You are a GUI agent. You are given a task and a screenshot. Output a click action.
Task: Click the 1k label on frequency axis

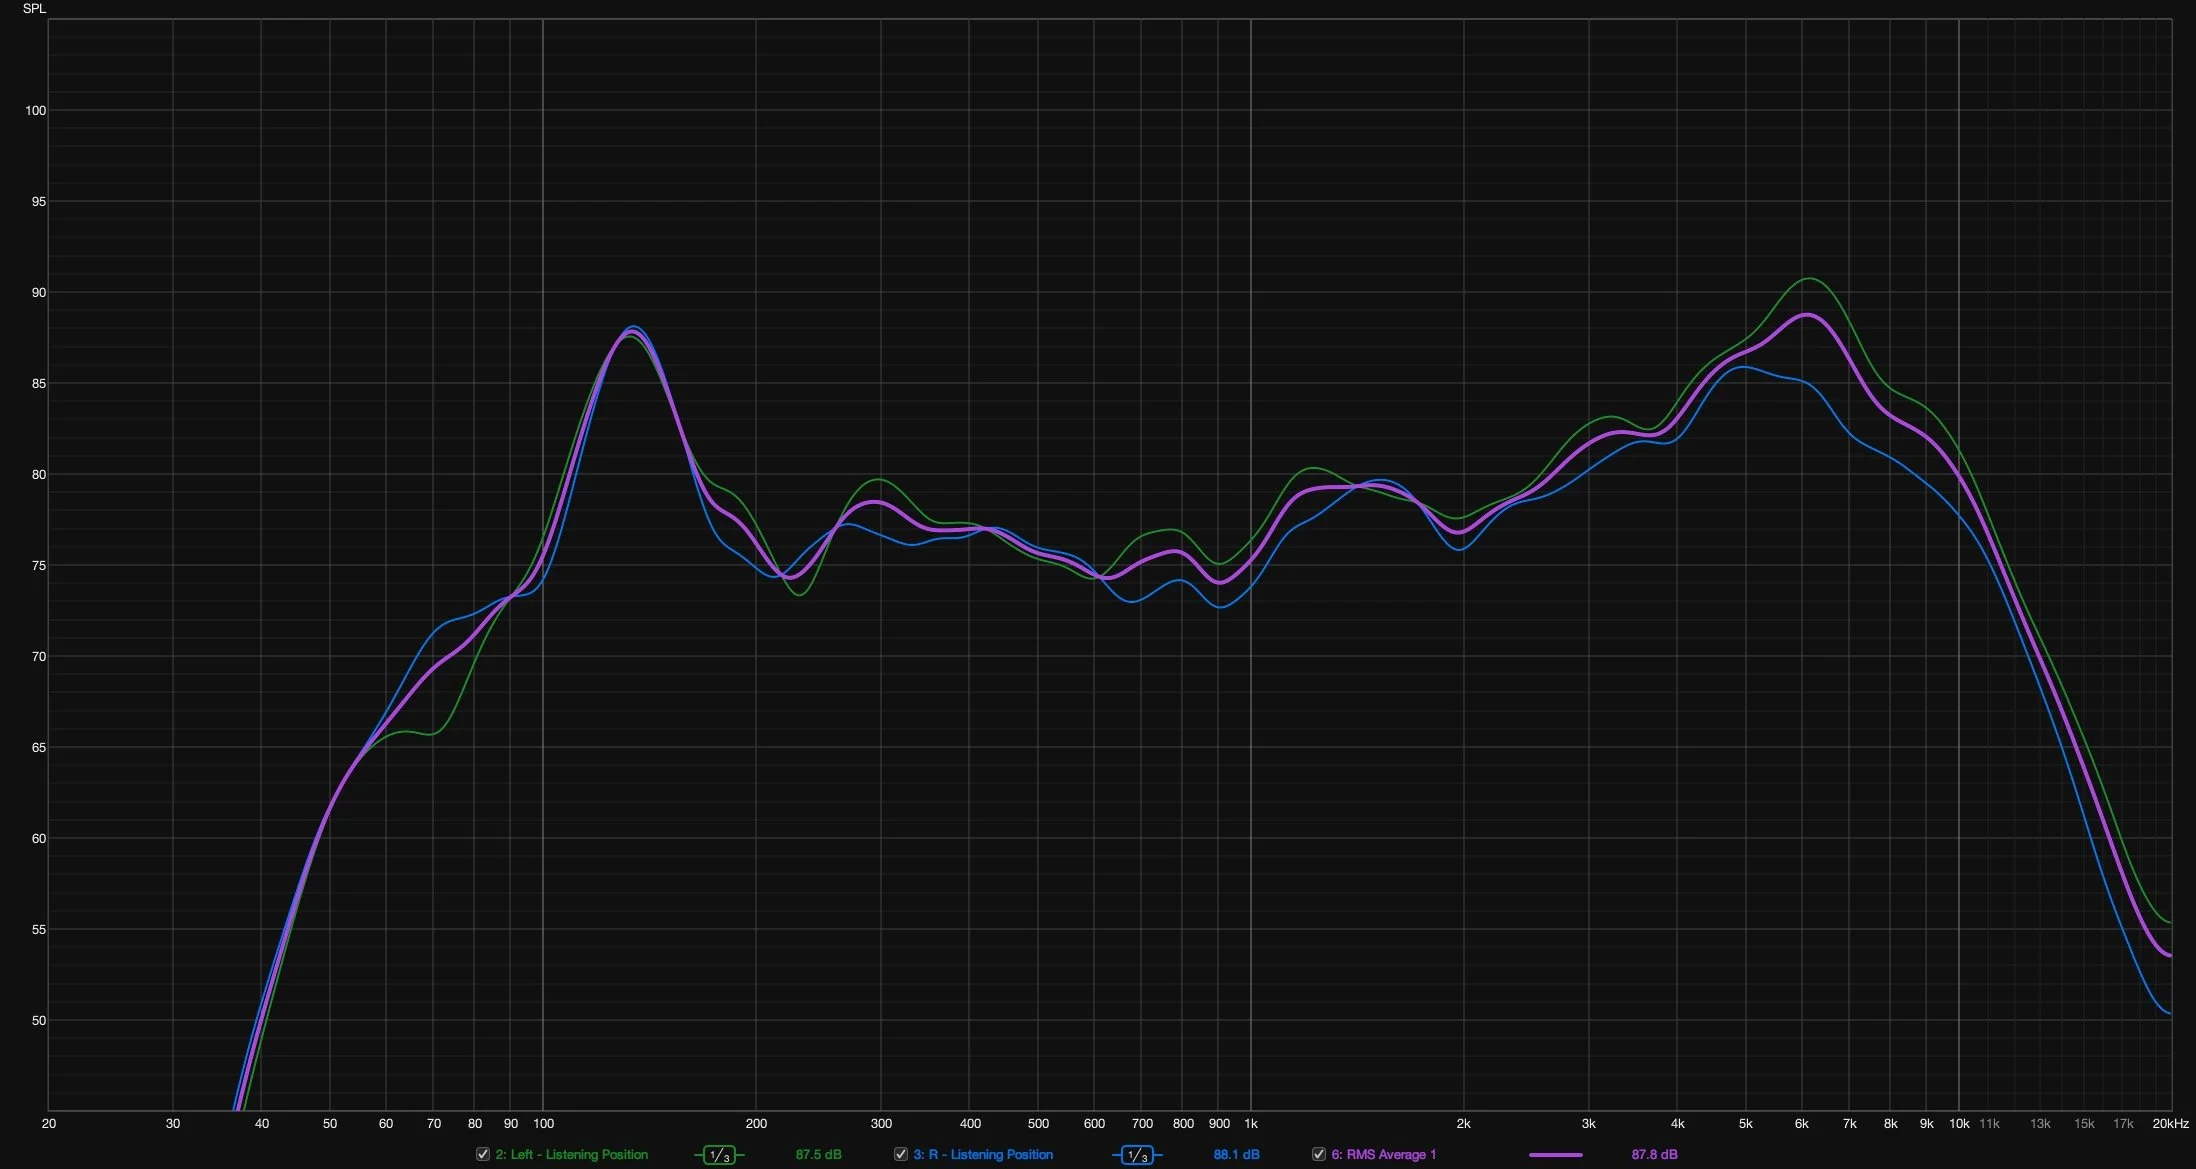pyautogui.click(x=1250, y=1124)
